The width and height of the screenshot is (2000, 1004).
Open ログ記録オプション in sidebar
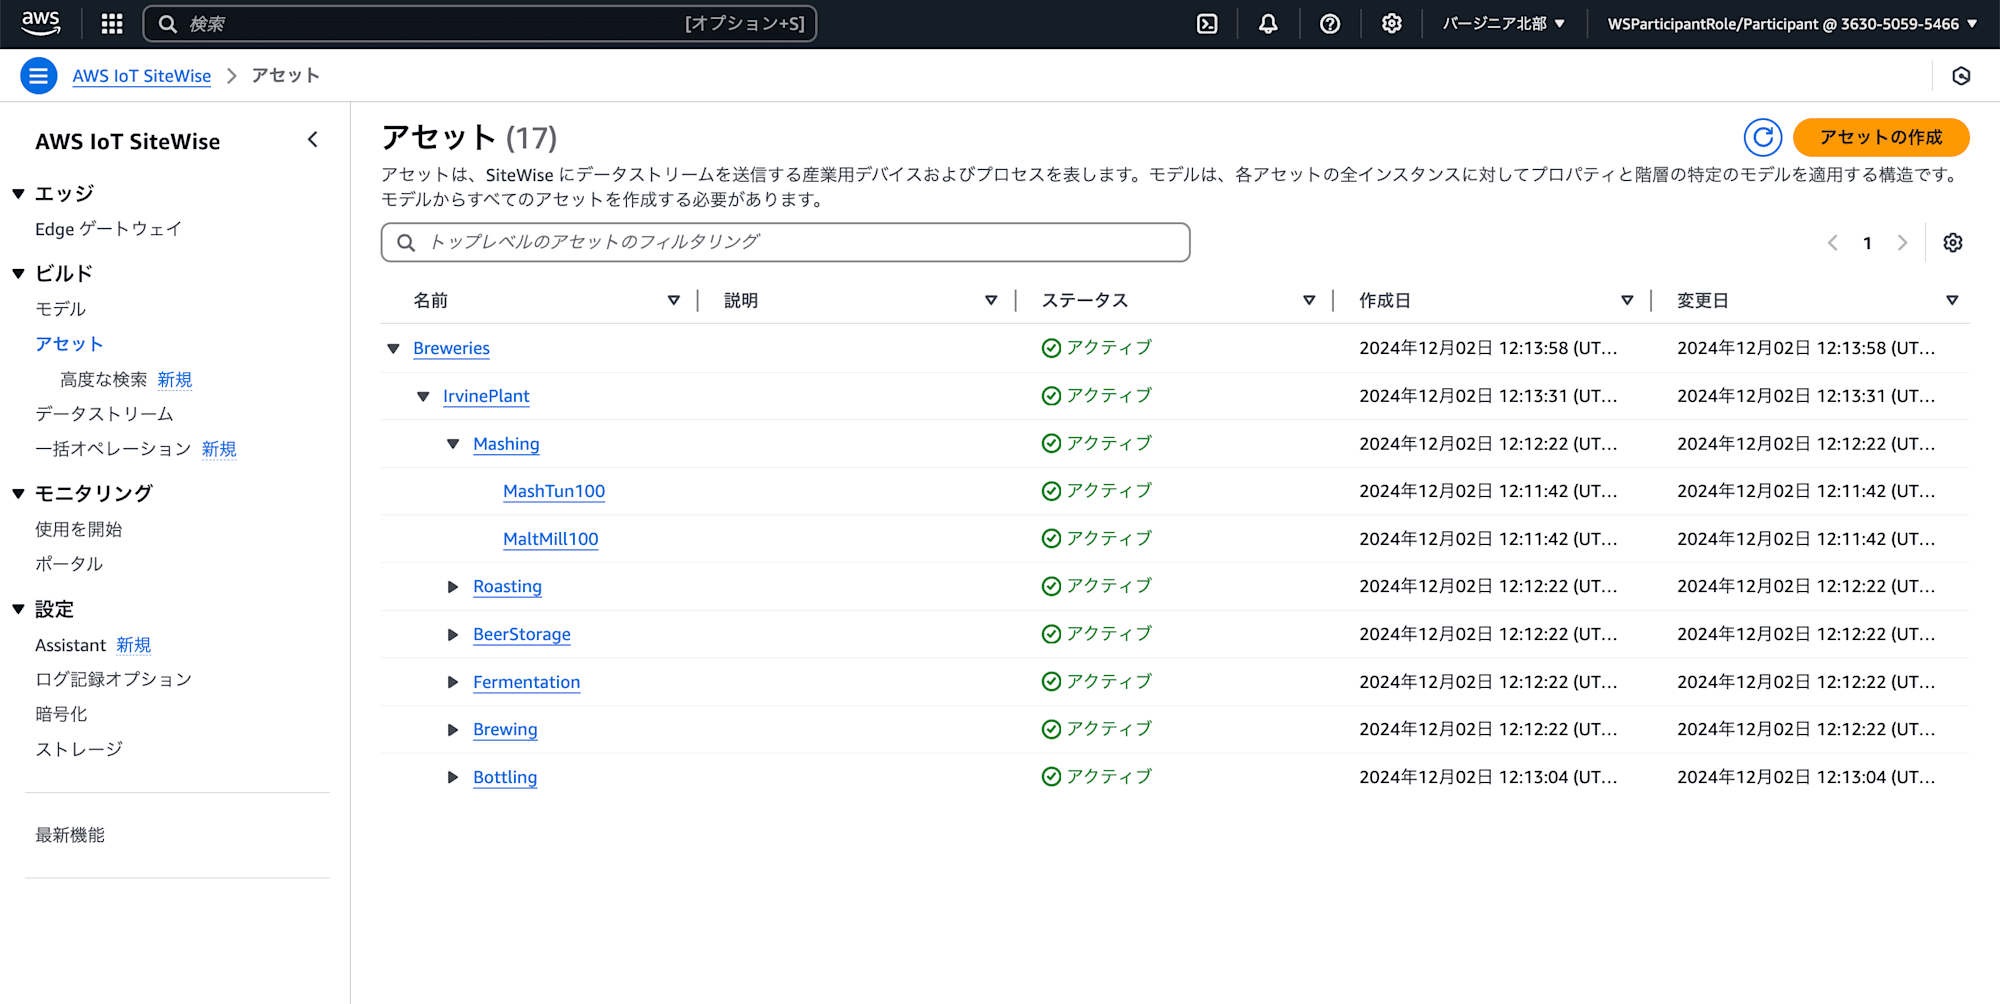pyautogui.click(x=113, y=679)
